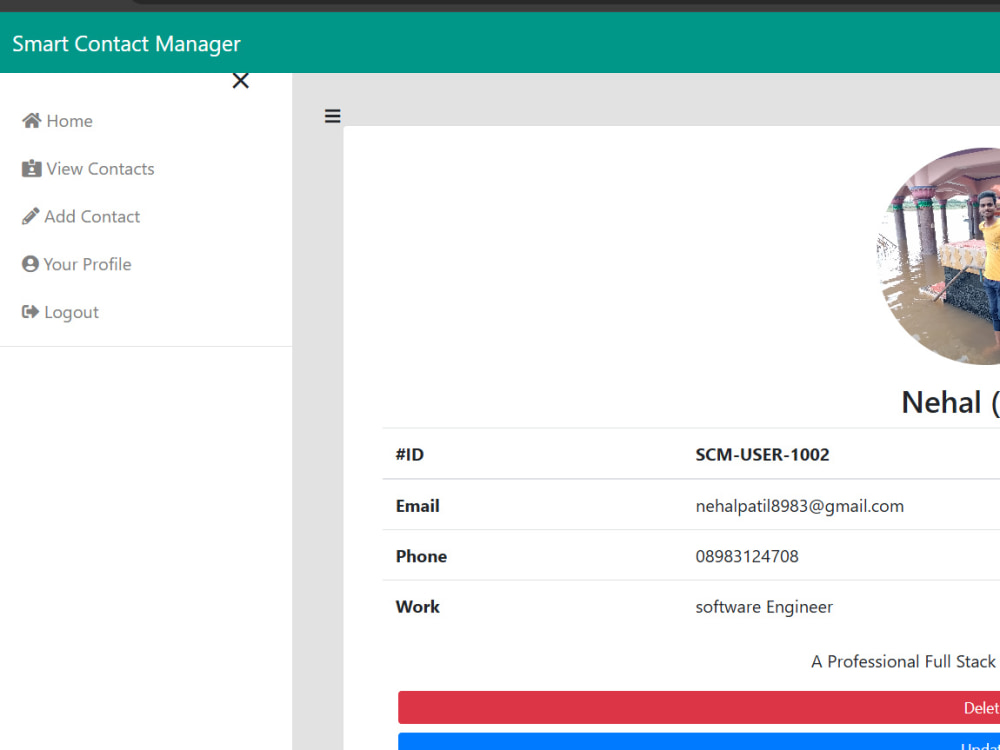The width and height of the screenshot is (1000, 750).
Task: Select the software Engineer work value
Action: [x=764, y=607]
